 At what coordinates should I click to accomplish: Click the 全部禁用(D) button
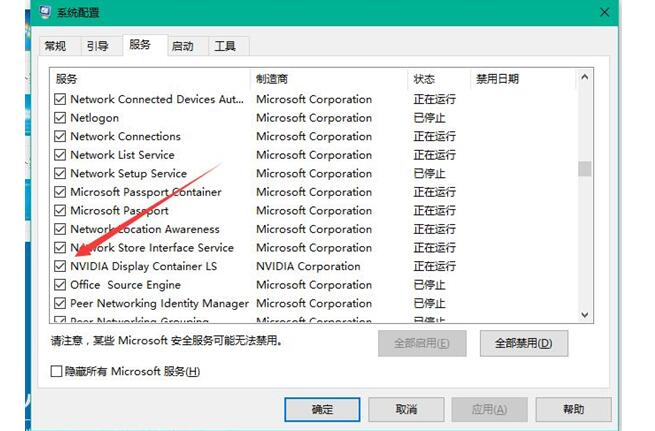pyautogui.click(x=524, y=343)
